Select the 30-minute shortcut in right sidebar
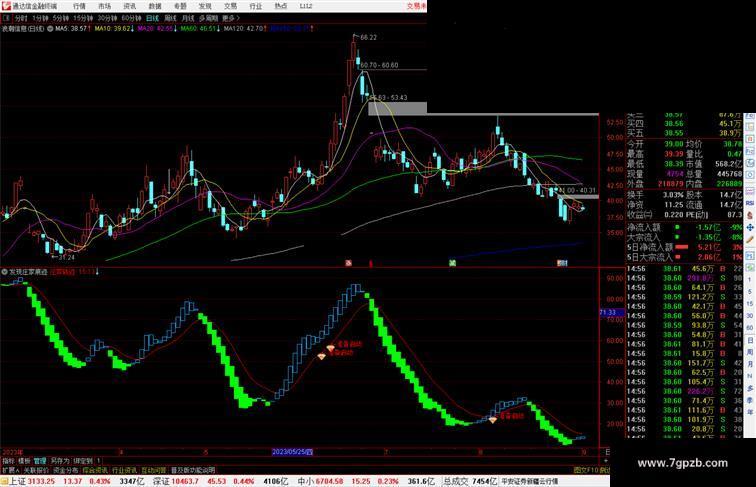This screenshot has height=487, width=756. tap(750, 316)
